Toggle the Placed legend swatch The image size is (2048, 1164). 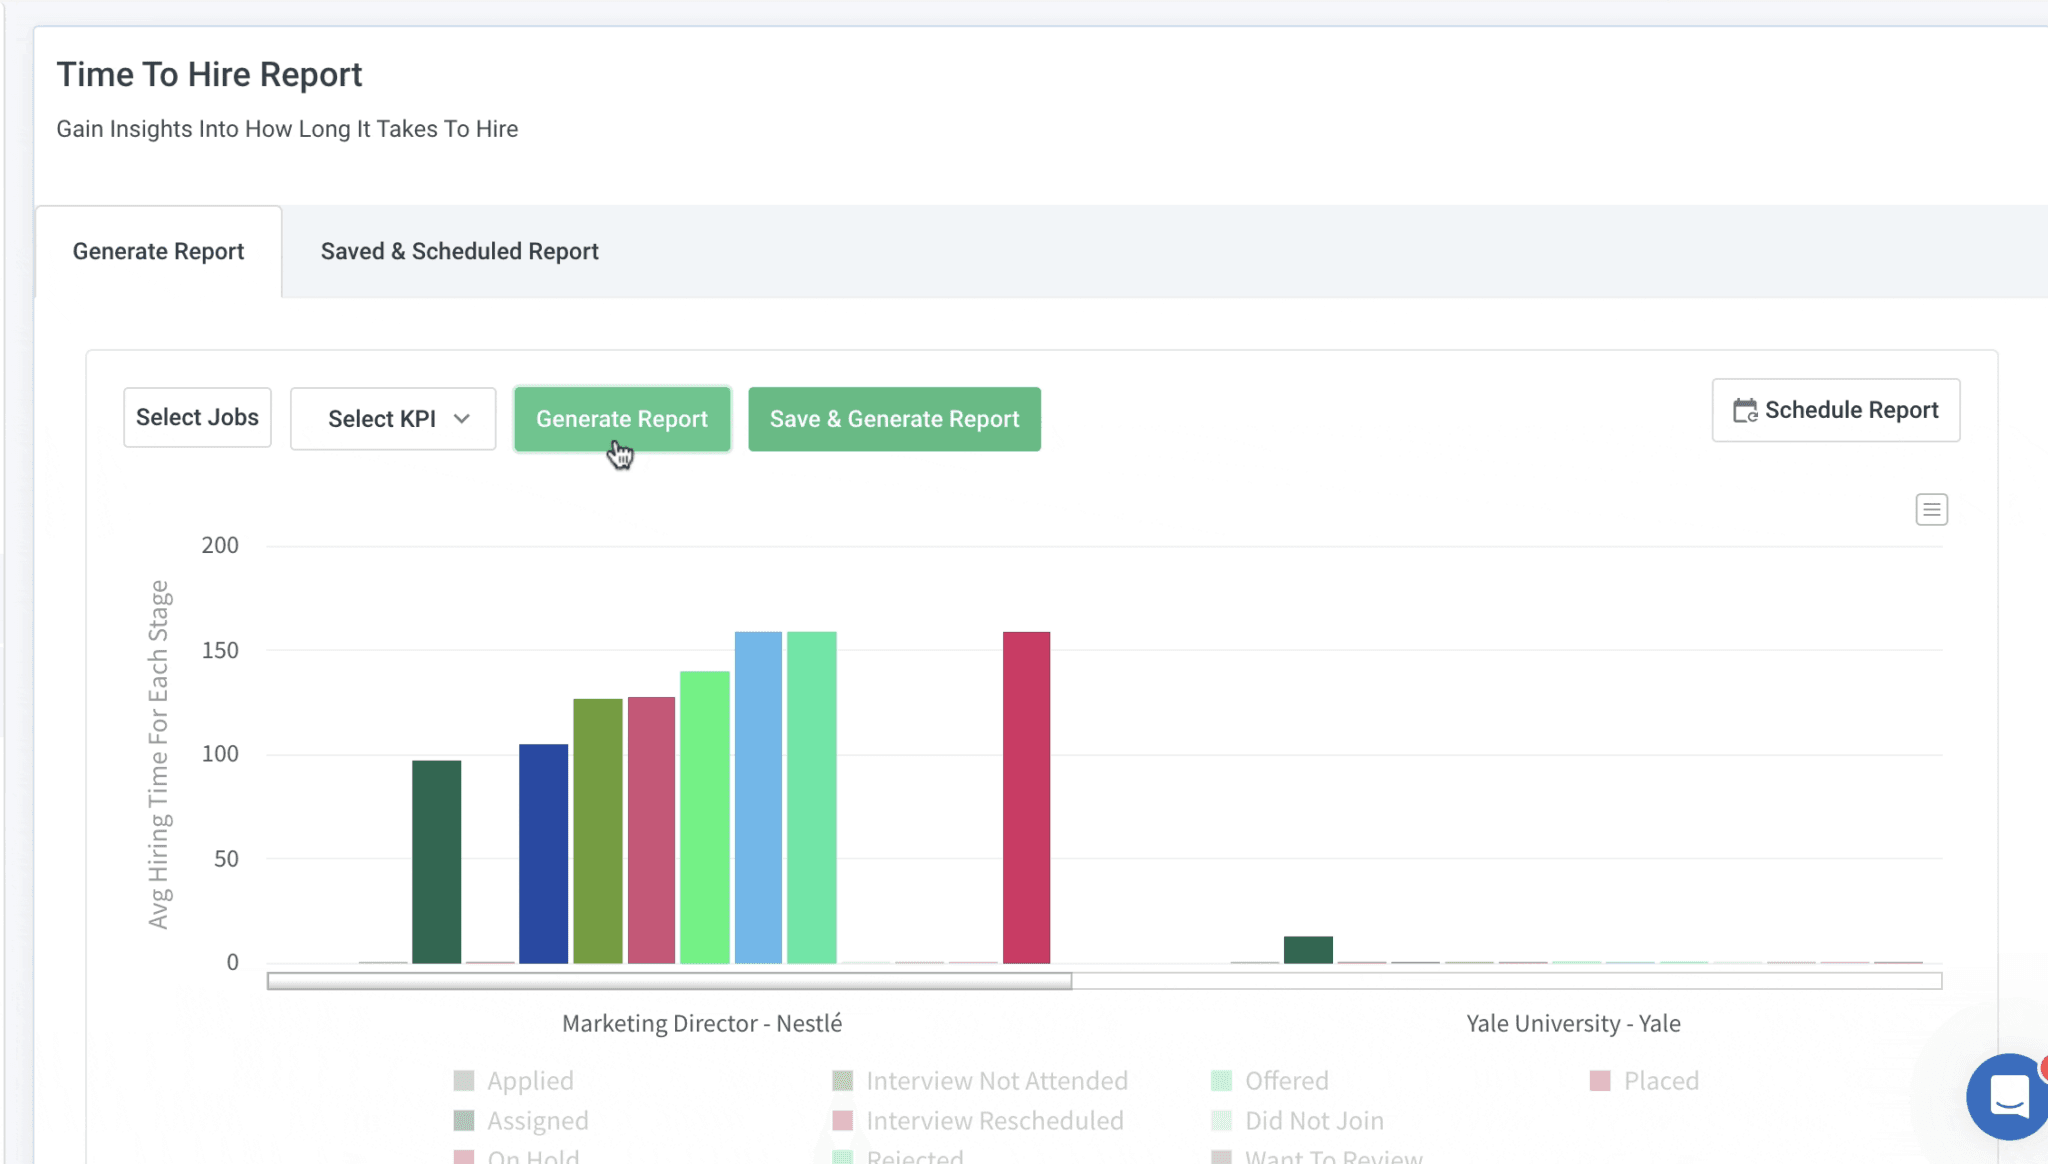1600,1081
